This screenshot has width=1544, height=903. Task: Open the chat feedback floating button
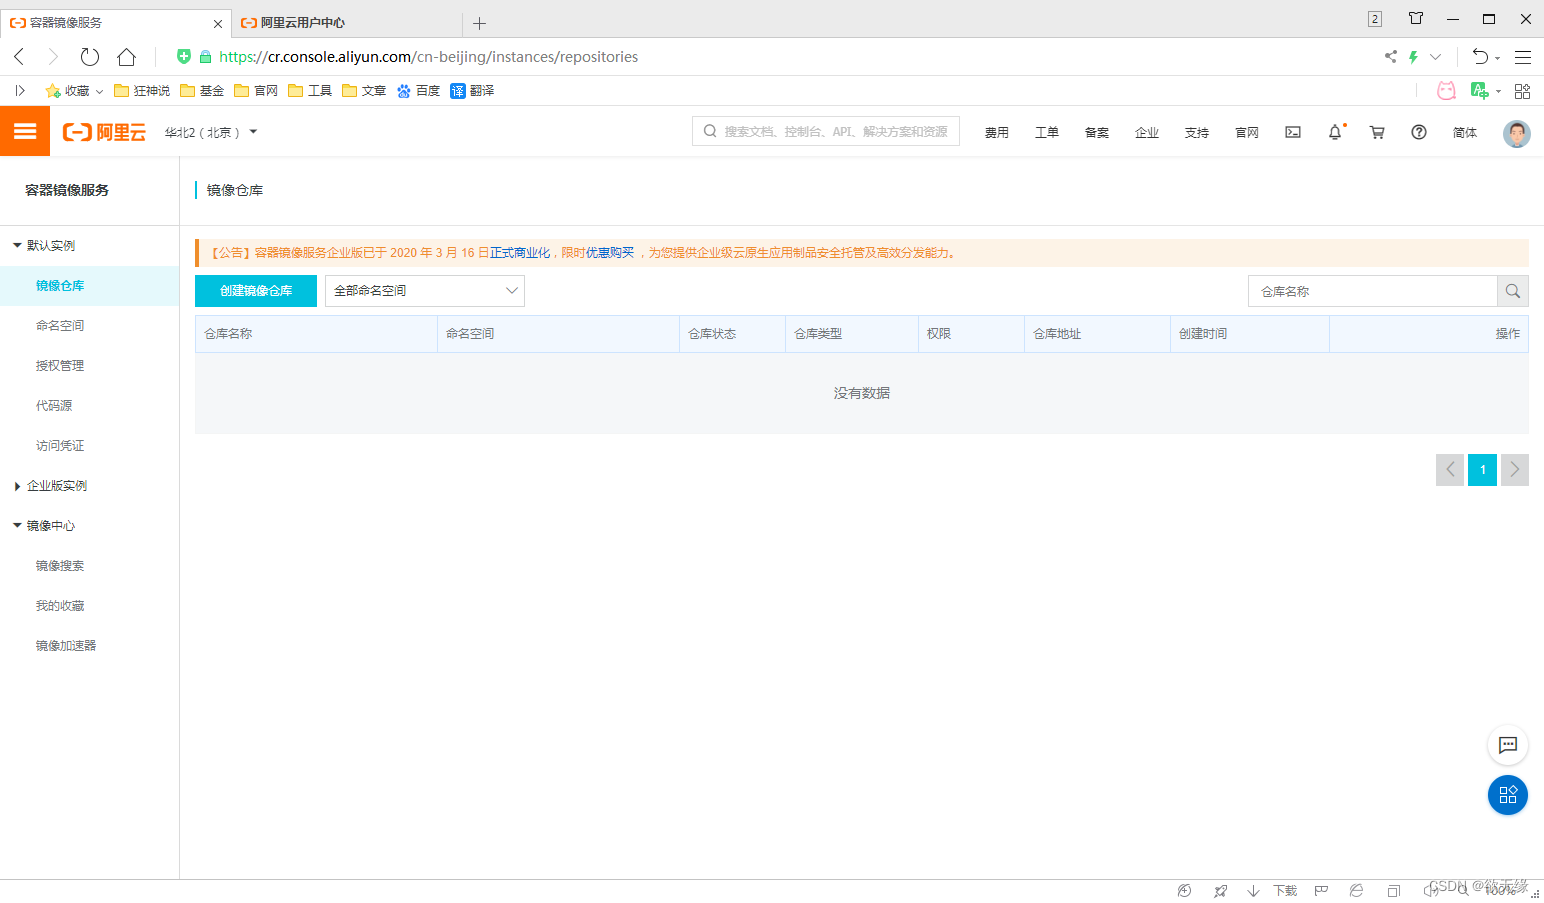[1508, 745]
